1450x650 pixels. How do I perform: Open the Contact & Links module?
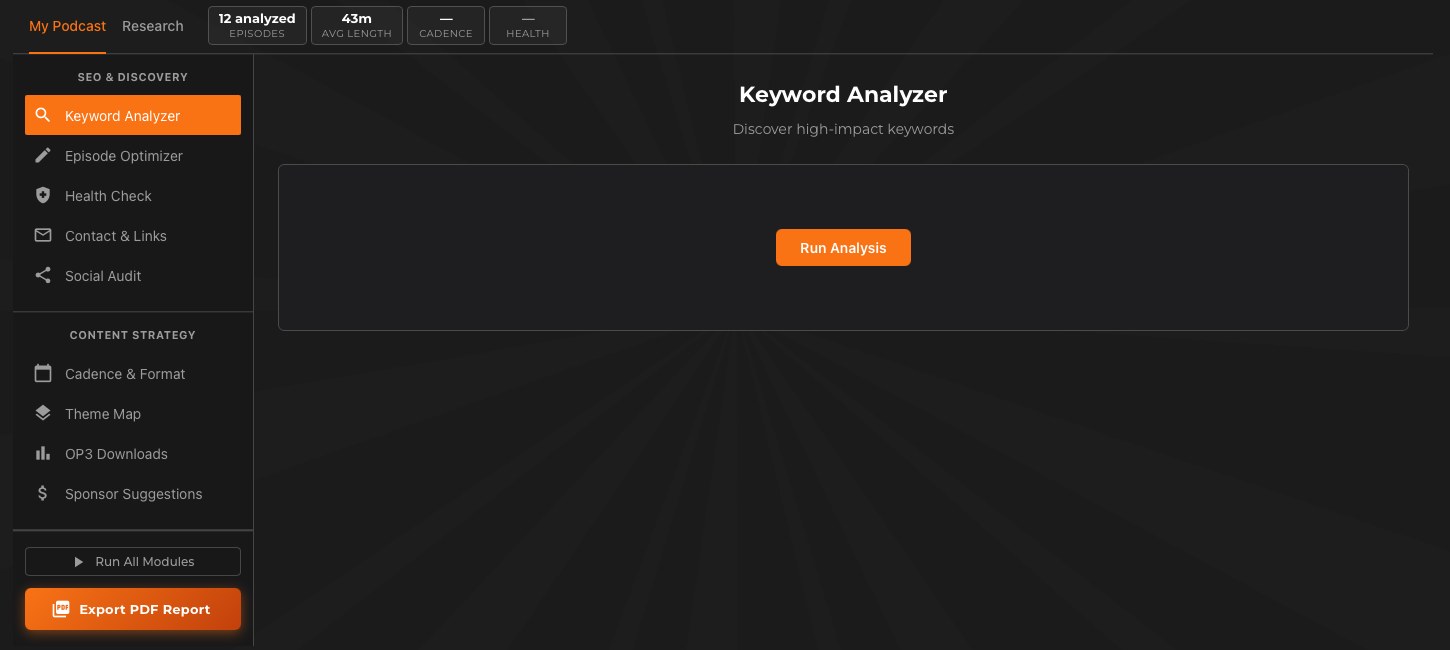point(133,235)
